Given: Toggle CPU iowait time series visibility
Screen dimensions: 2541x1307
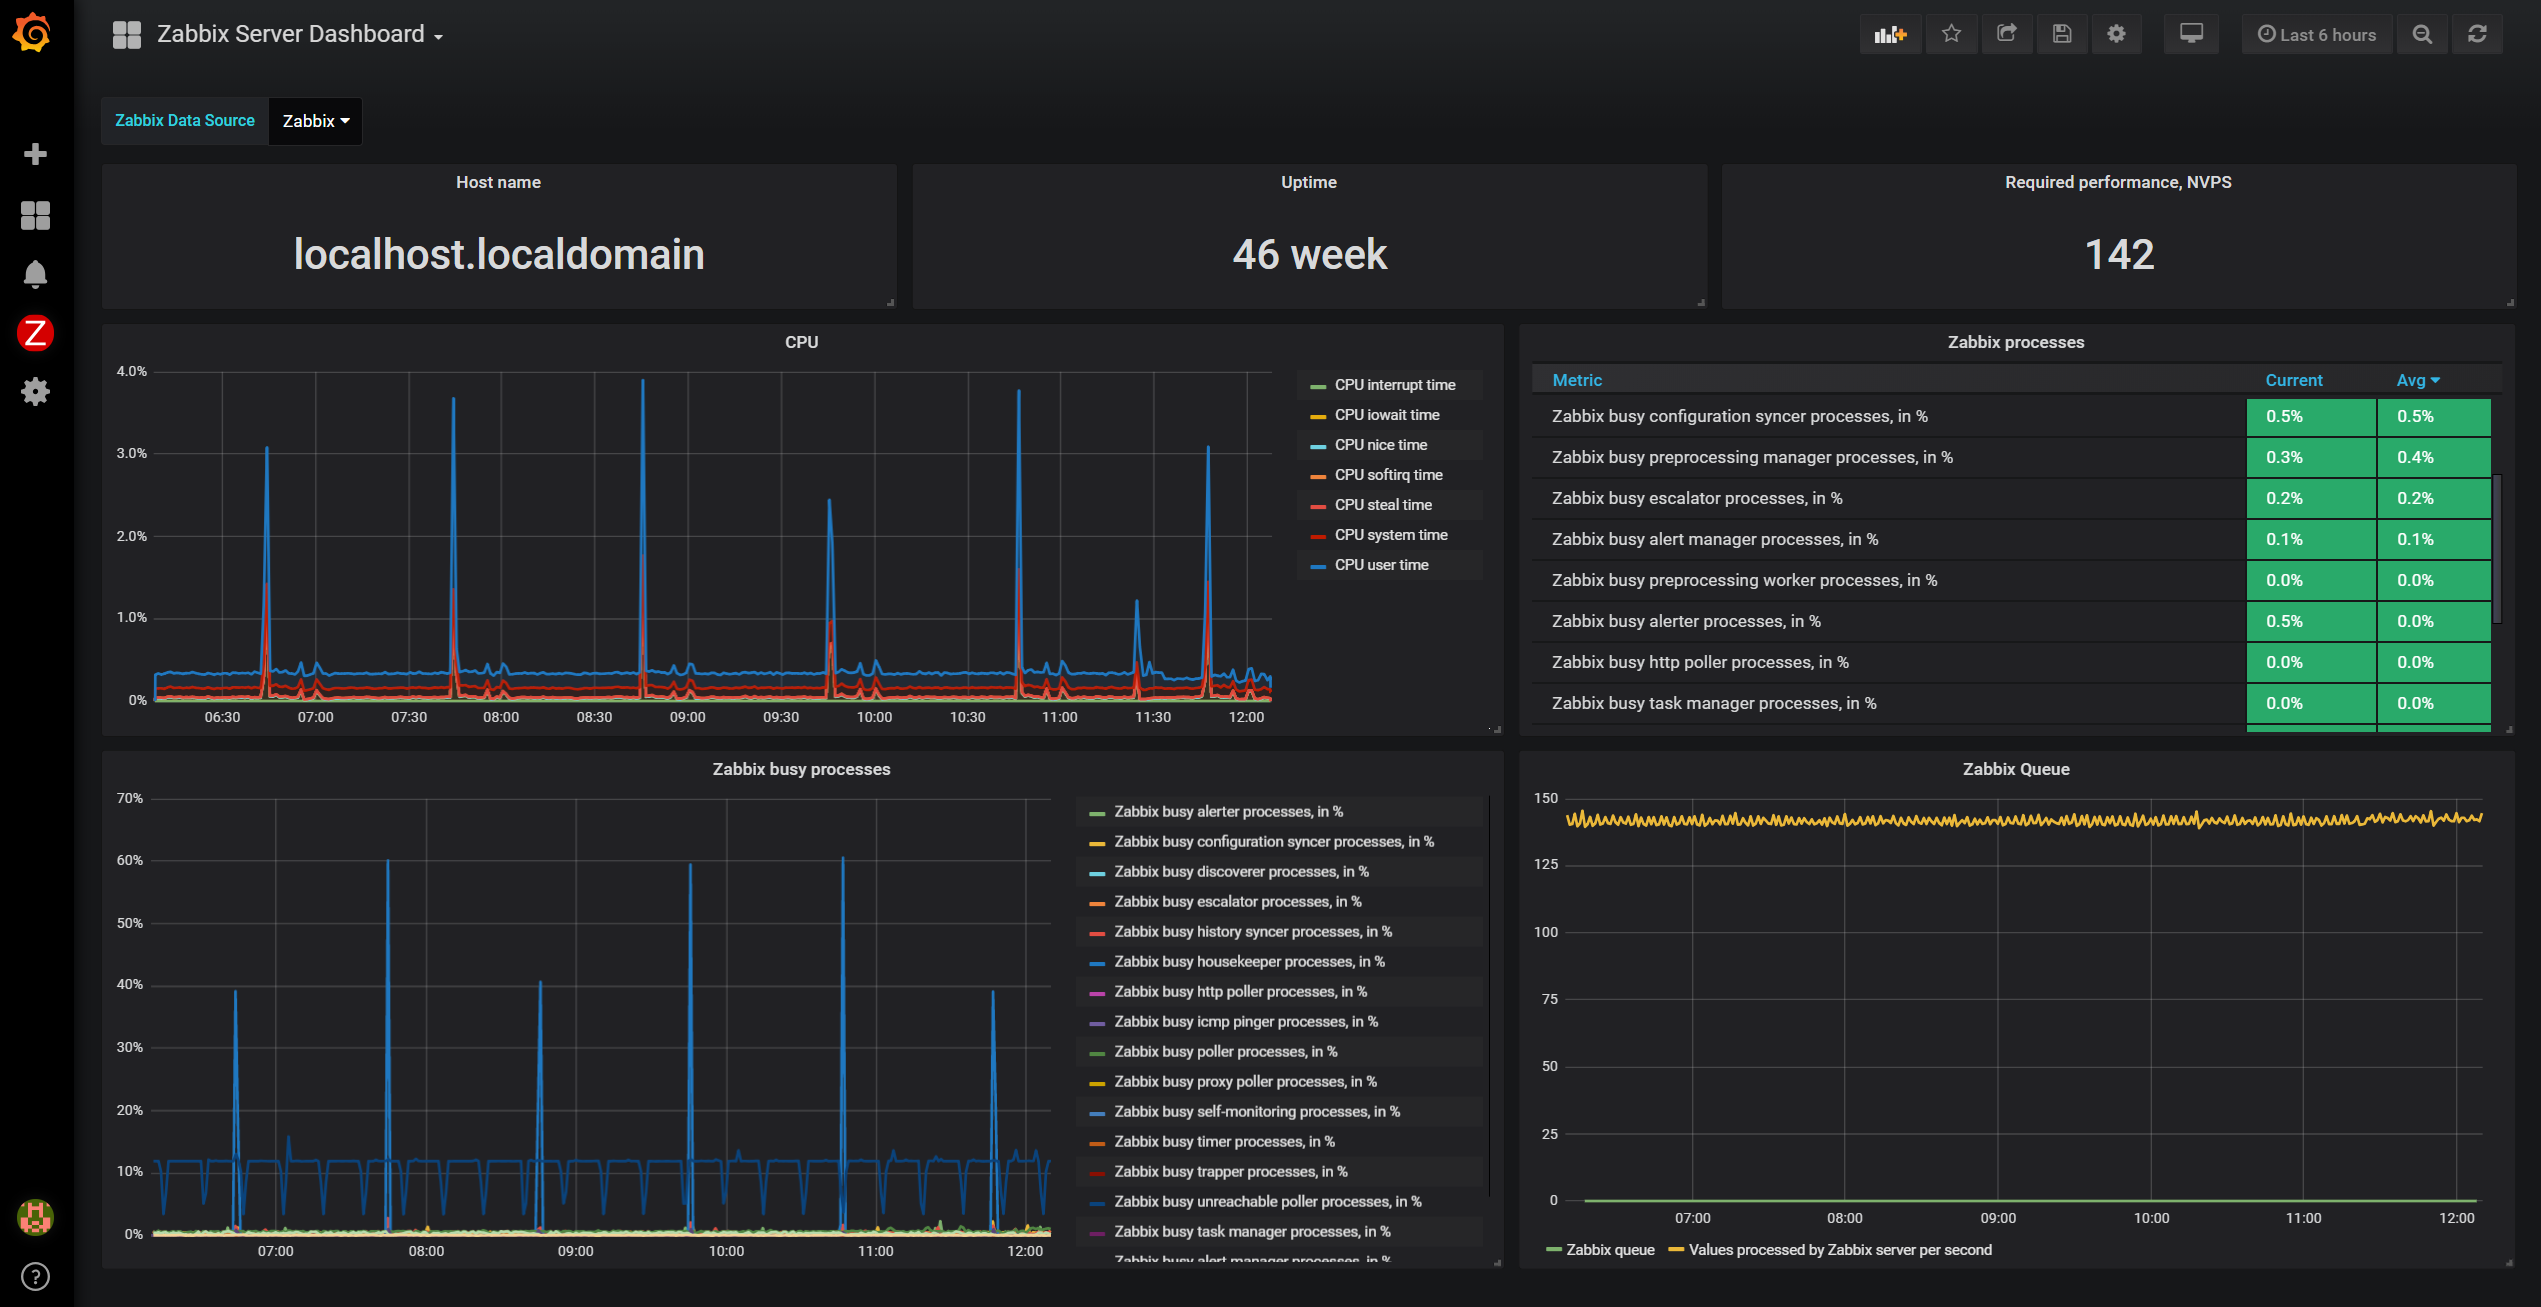Looking at the screenshot, I should click(1386, 415).
